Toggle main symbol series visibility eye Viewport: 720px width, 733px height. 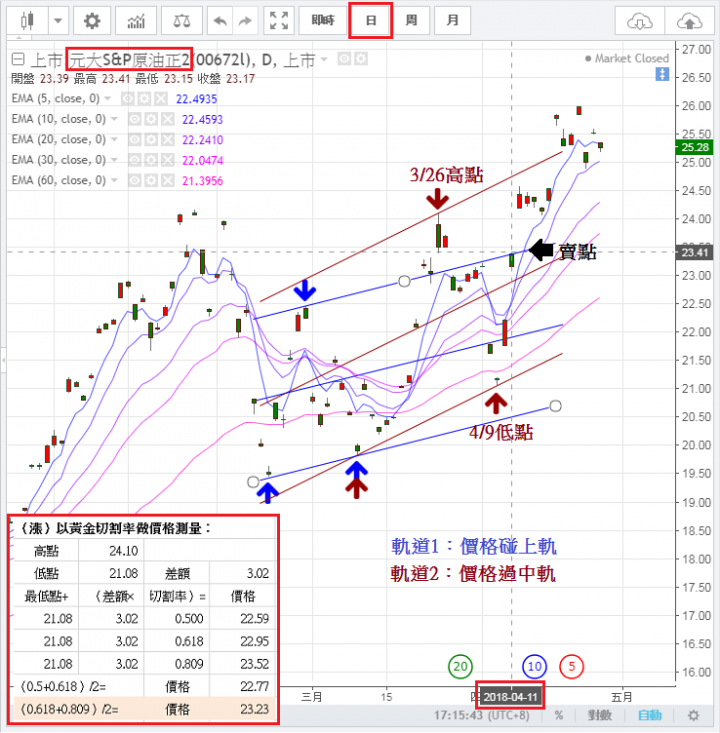tap(344, 59)
